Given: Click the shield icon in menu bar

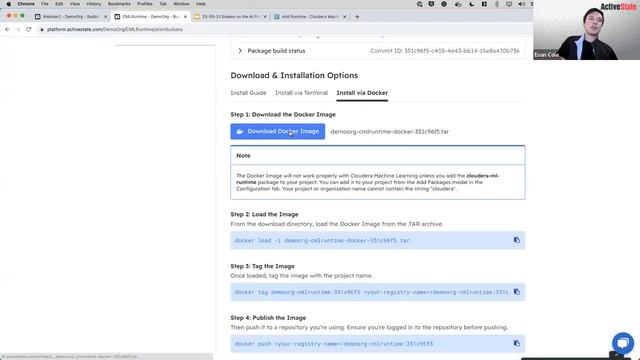Looking at the screenshot, I should [431, 4].
